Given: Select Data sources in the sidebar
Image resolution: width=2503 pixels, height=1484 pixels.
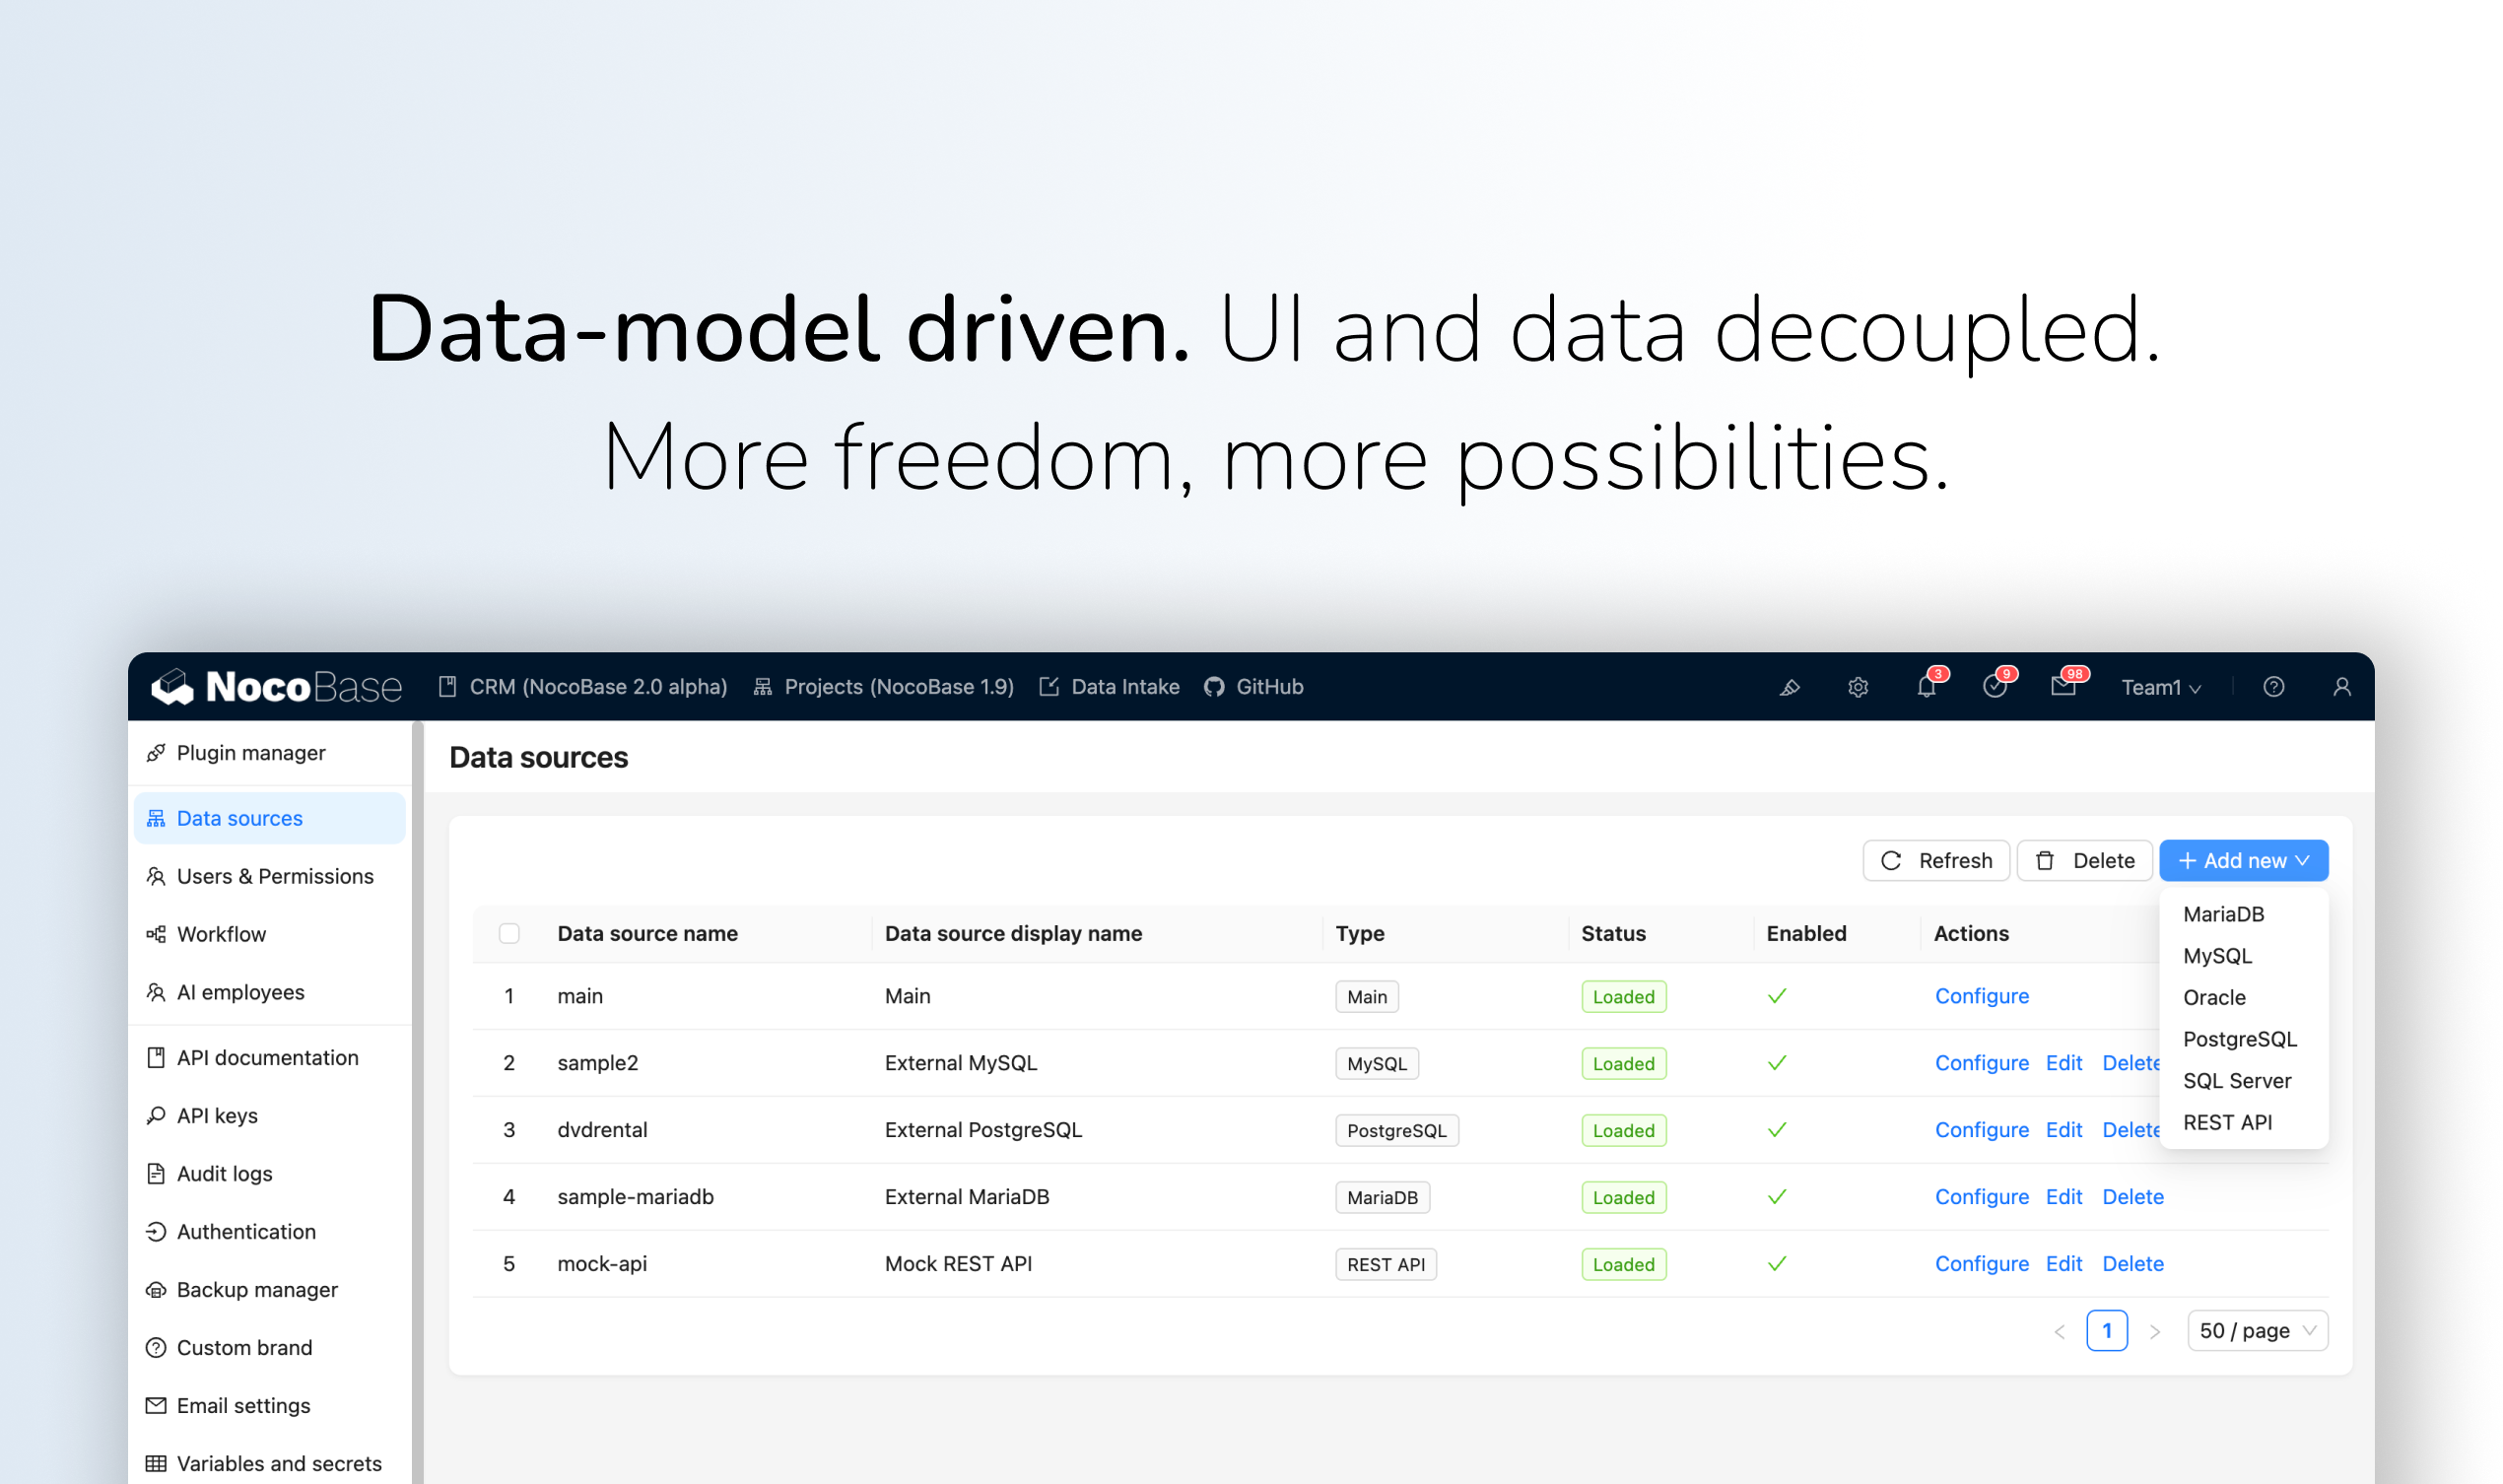Looking at the screenshot, I should (x=240, y=817).
